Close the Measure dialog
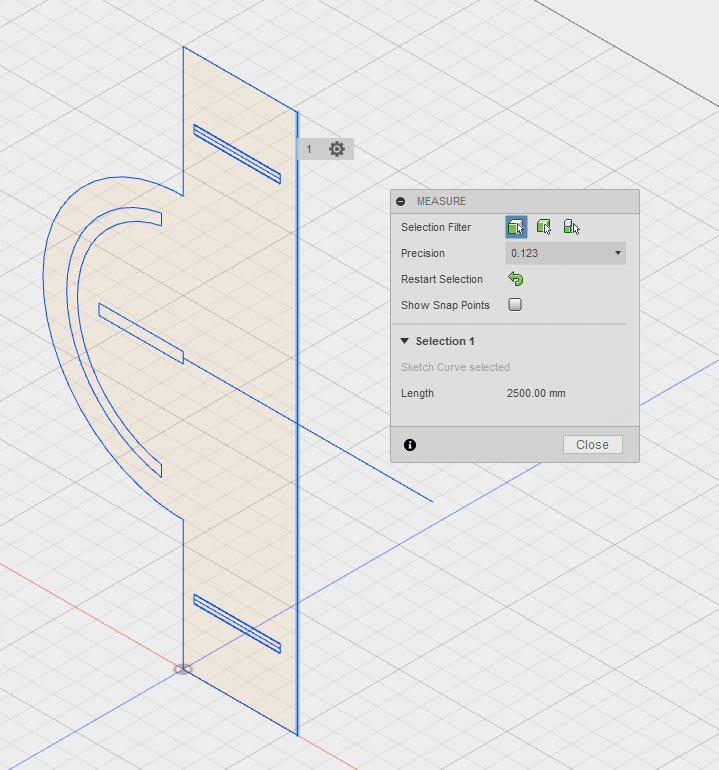Screen dimensions: 719x770 click(x=592, y=444)
